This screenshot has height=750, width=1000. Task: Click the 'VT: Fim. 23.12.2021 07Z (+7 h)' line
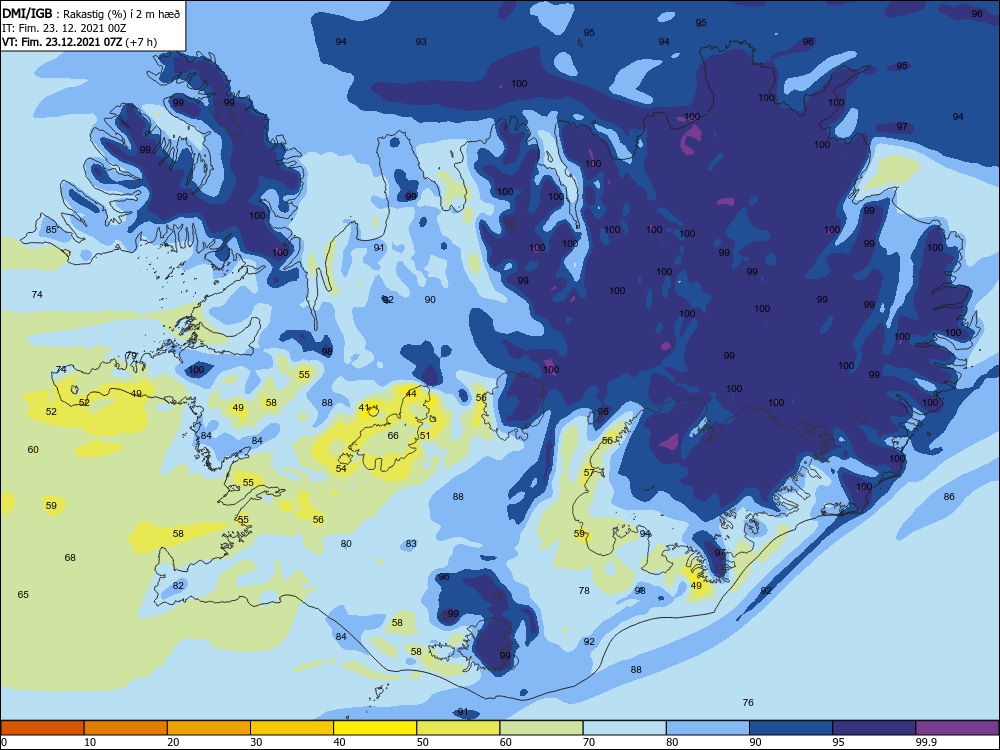pos(79,42)
